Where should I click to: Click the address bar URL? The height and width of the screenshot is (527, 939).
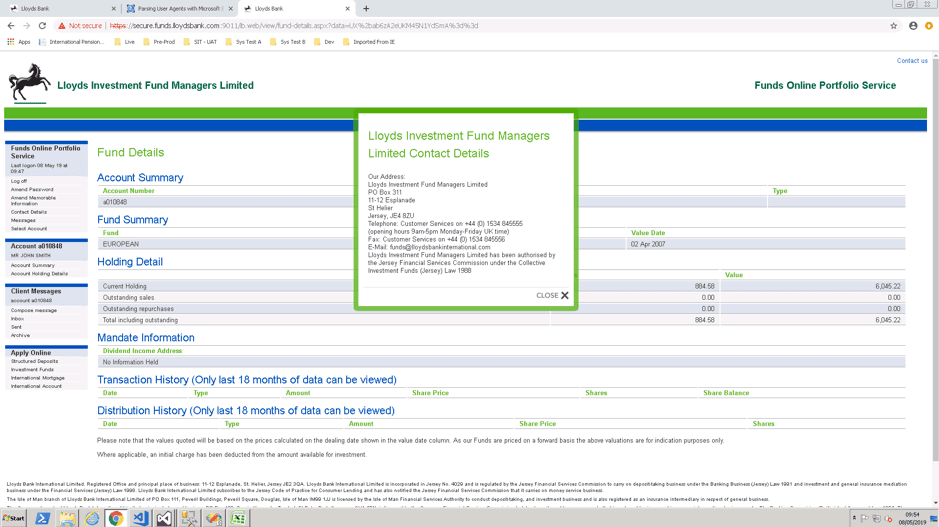click(293, 26)
